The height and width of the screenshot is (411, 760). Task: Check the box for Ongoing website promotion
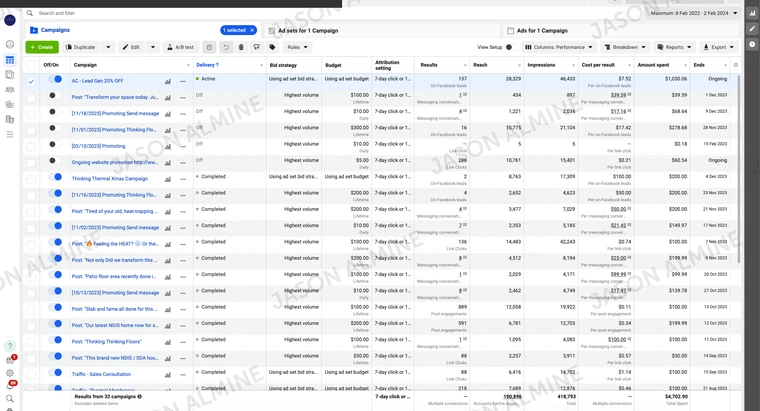(31, 163)
